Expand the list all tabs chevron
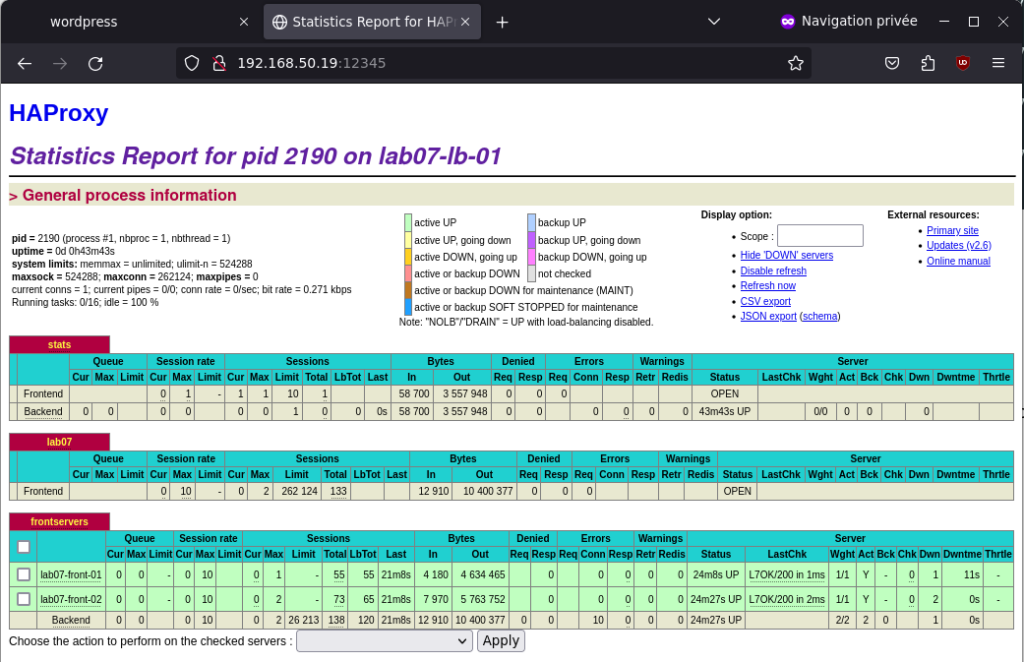1024x662 pixels. point(713,21)
